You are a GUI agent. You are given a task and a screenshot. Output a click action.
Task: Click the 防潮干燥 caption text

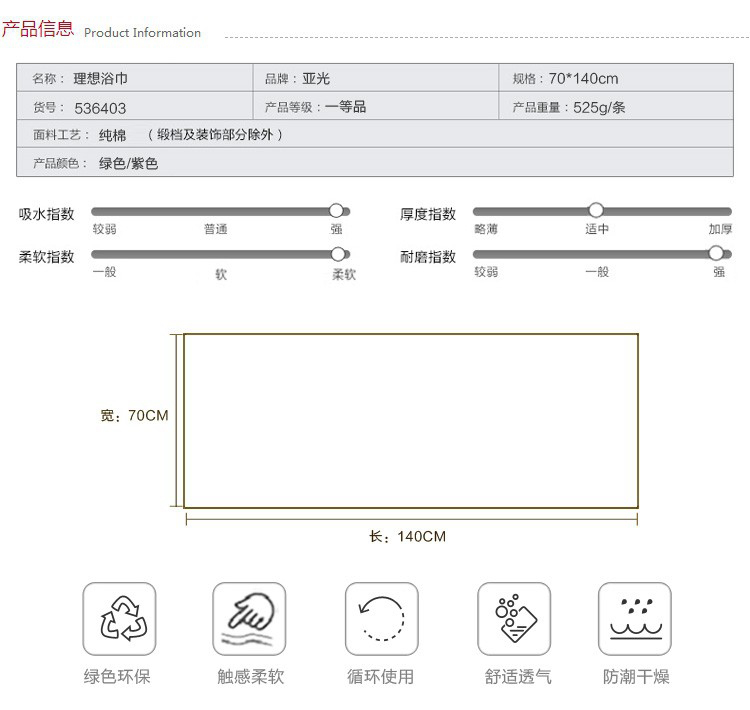[635, 677]
